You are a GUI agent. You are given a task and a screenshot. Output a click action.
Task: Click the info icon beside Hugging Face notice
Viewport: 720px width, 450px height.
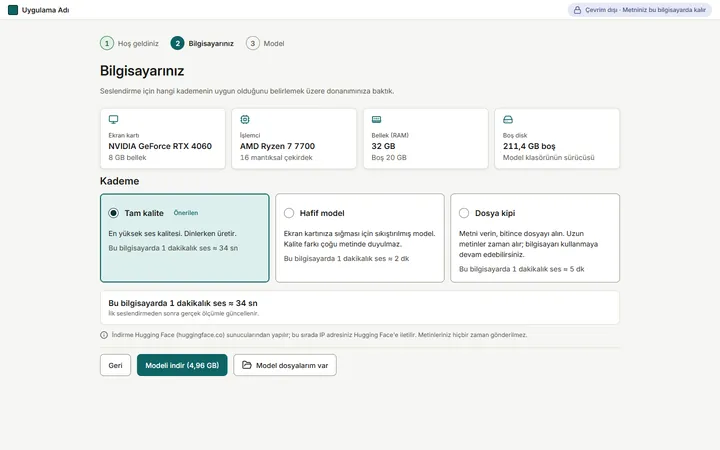click(104, 335)
